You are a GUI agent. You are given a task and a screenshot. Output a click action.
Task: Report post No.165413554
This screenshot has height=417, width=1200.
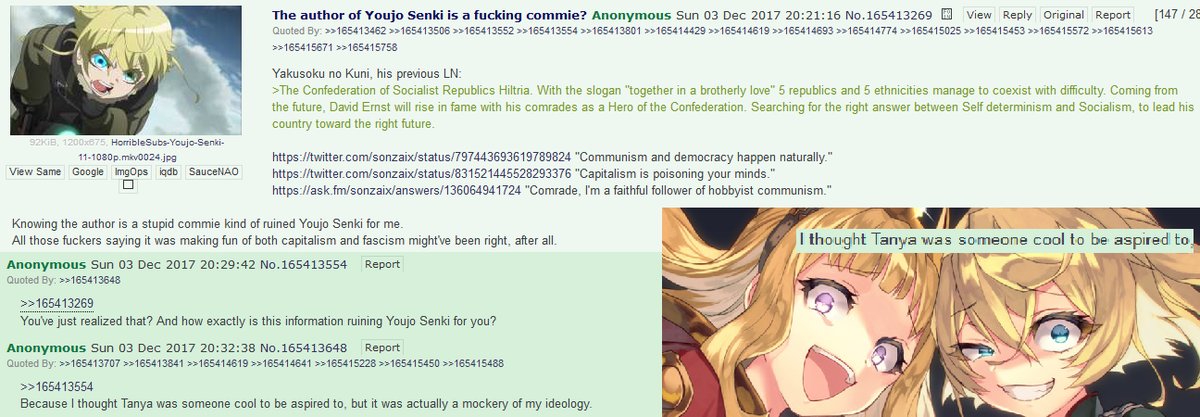click(382, 264)
